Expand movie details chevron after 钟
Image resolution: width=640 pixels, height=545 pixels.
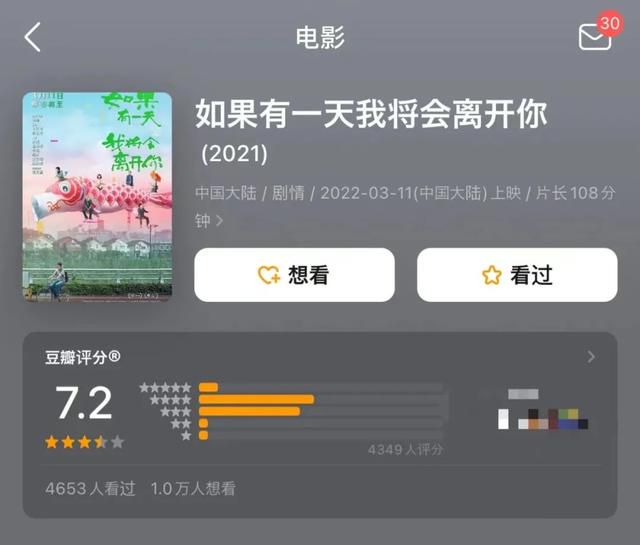tap(220, 221)
